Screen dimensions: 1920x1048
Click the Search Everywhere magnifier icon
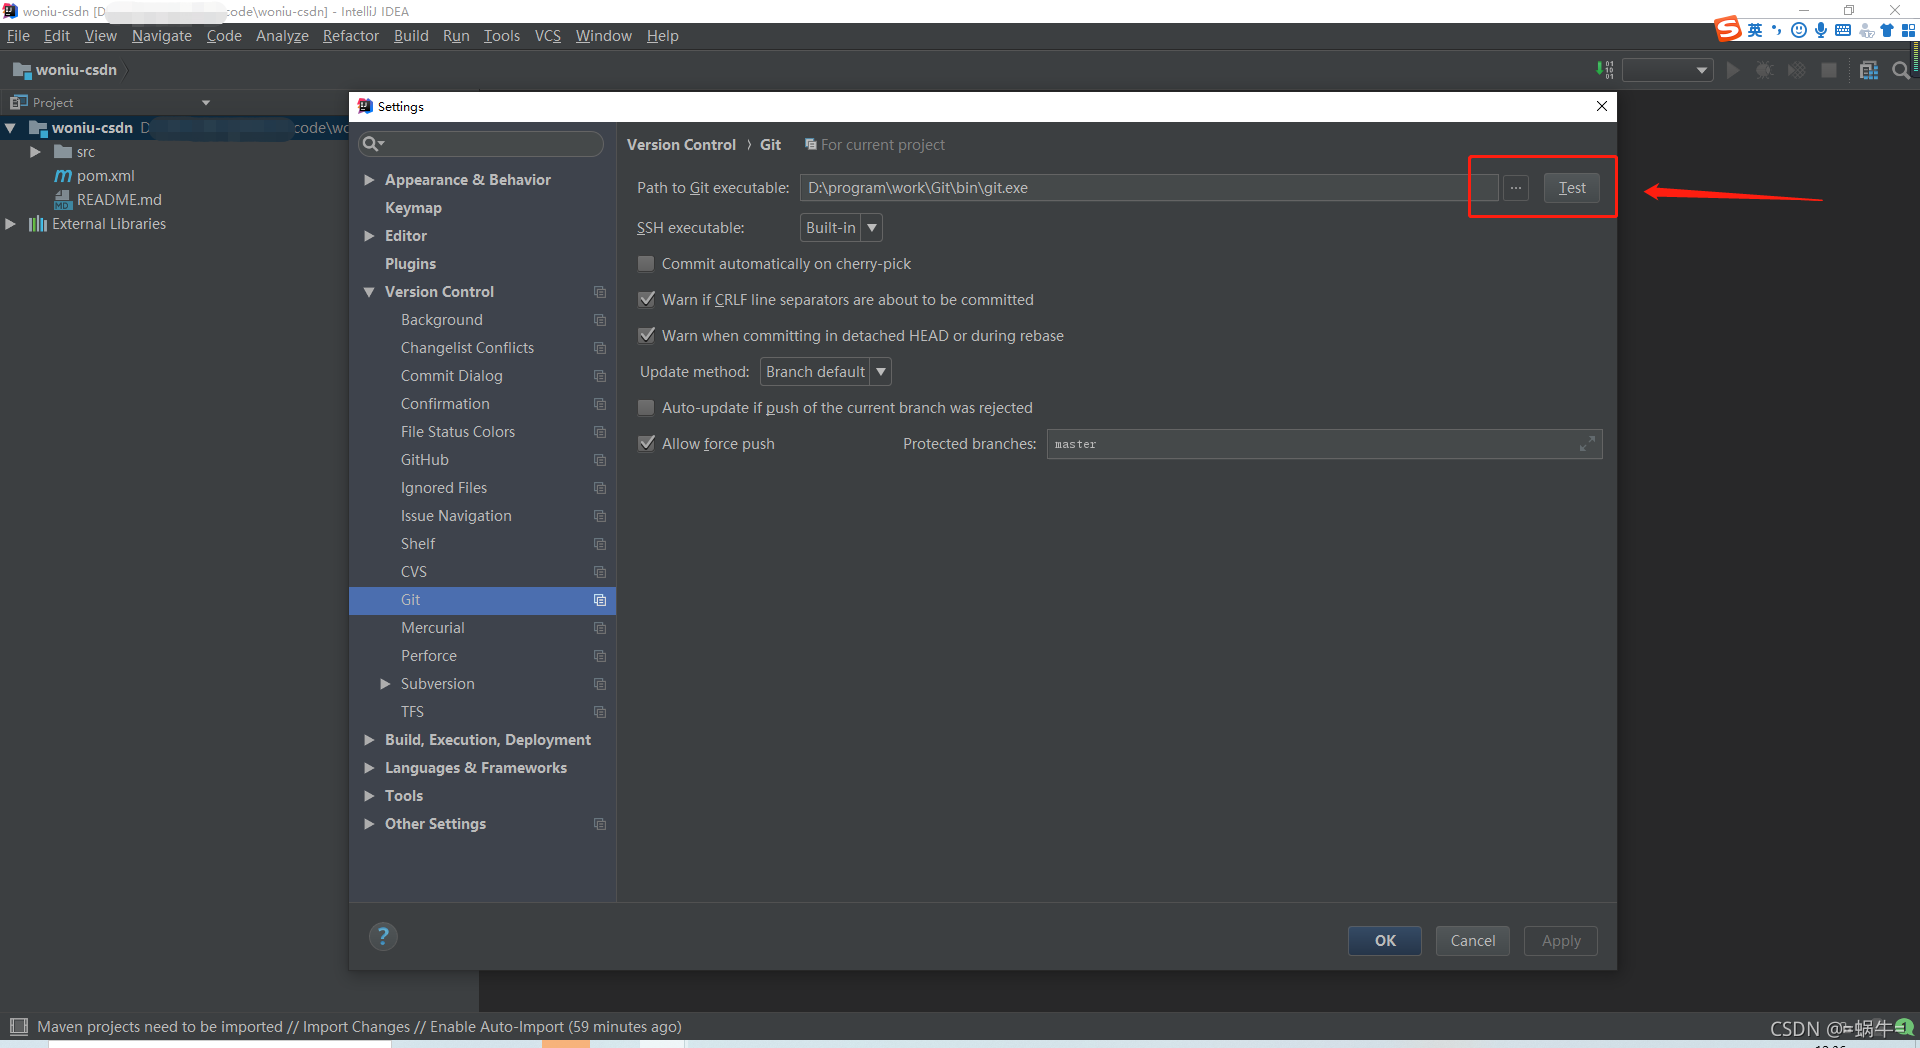[1901, 70]
